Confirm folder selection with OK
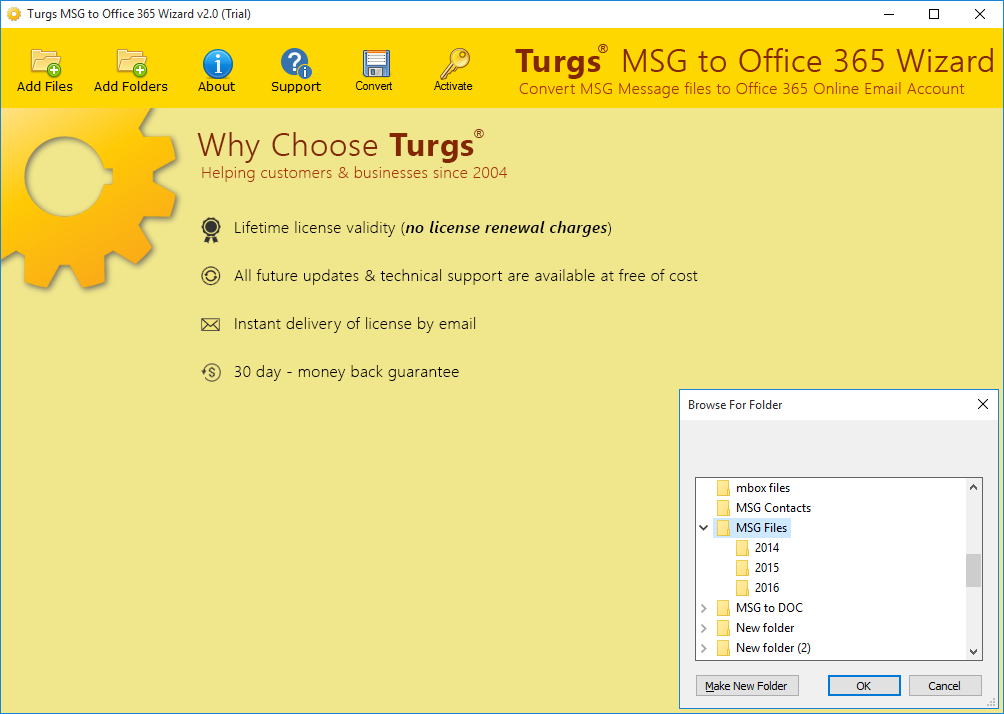Viewport: 1004px width, 714px height. point(864,686)
